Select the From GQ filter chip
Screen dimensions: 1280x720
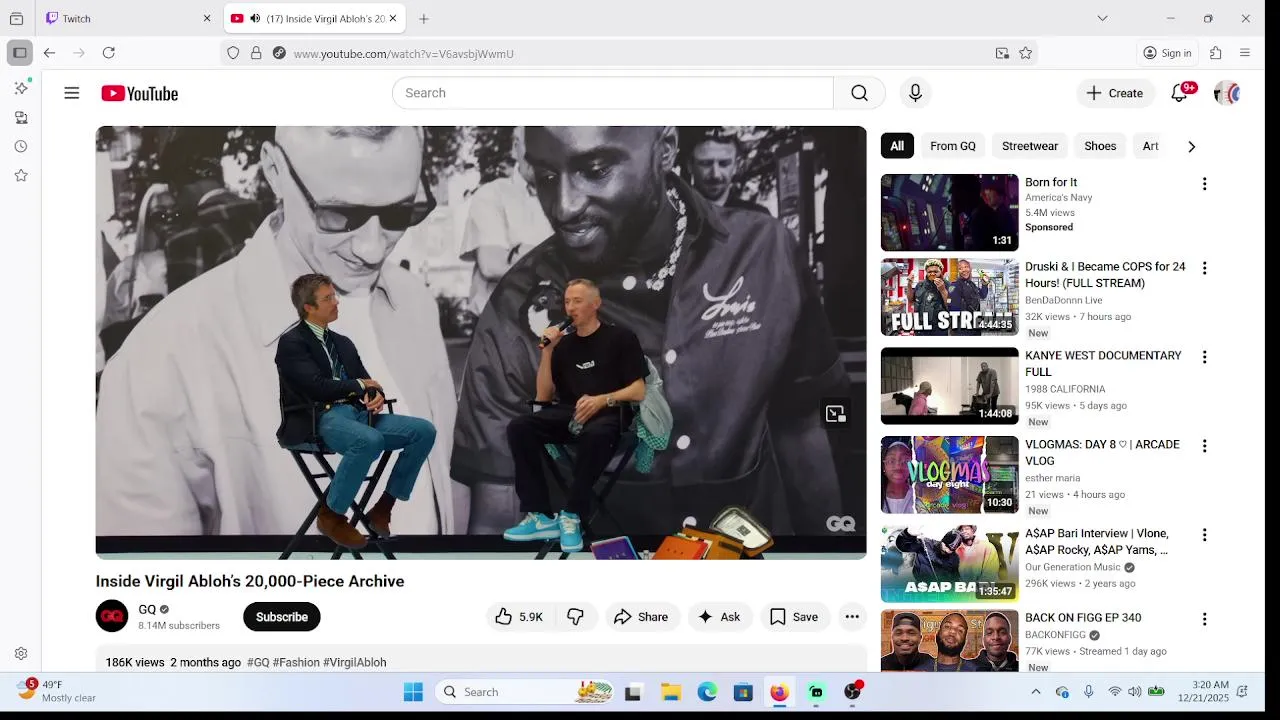953,146
